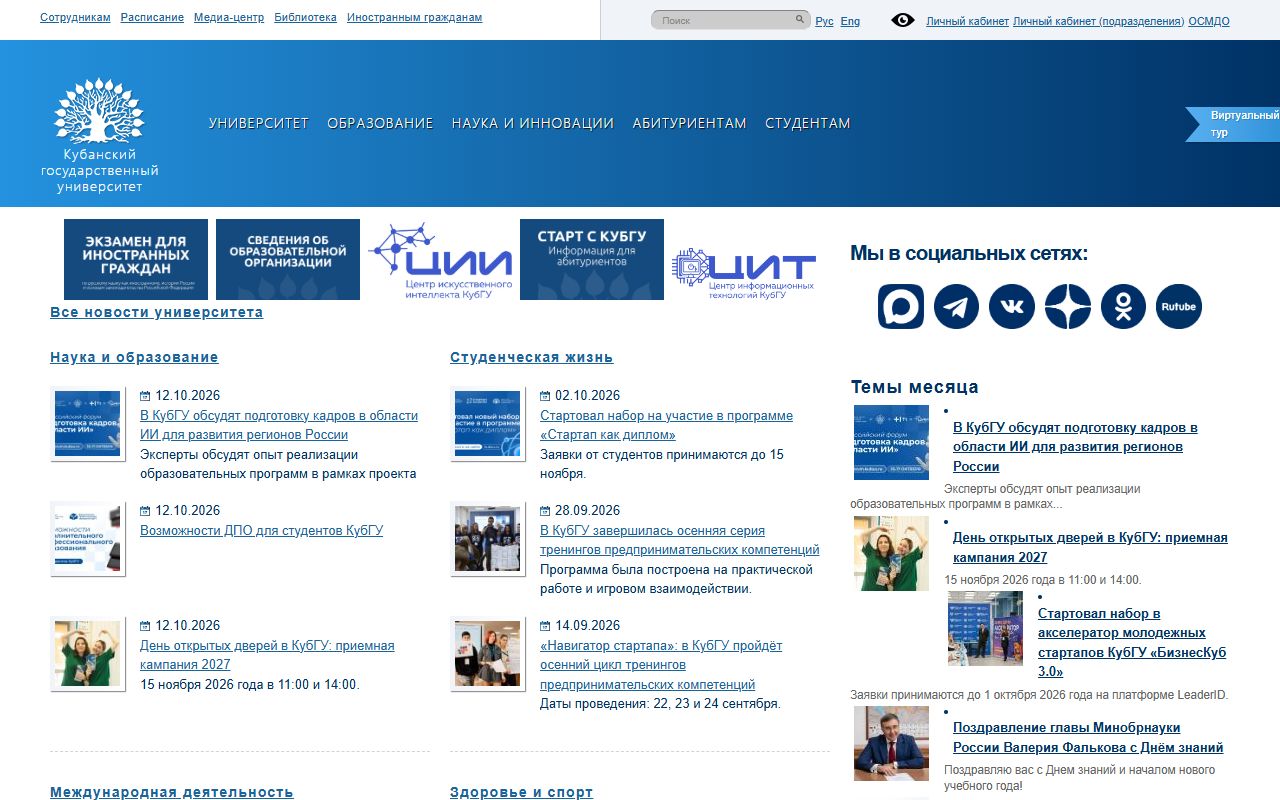The height and width of the screenshot is (800, 1280).
Task: Open the Личный кабинет (подразделения) link
Action: click(1098, 21)
